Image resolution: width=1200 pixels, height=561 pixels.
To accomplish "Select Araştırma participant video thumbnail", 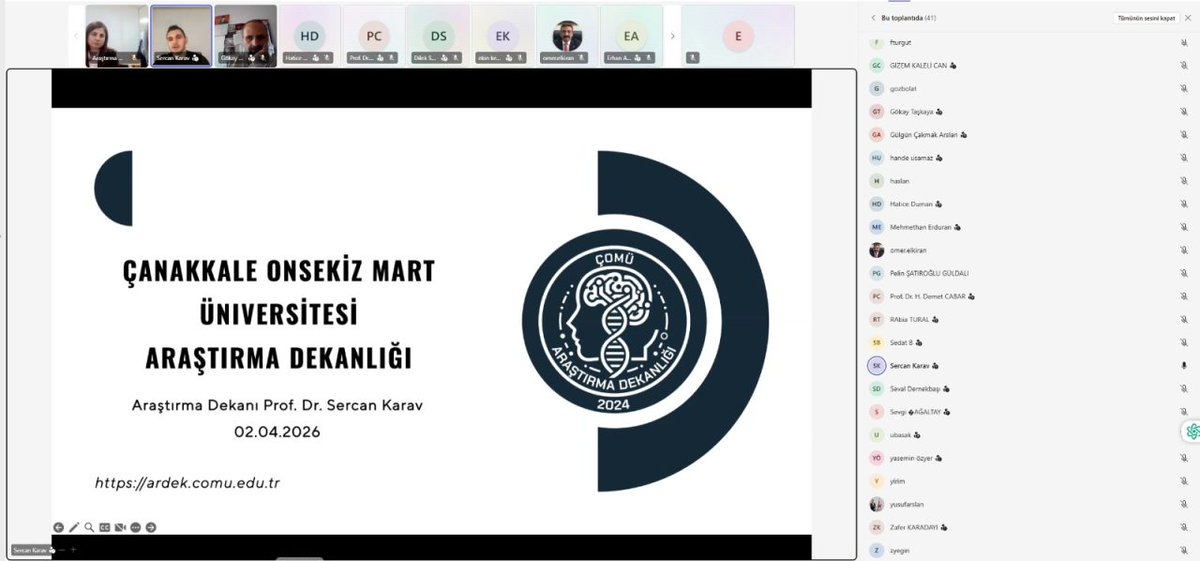I will (117, 36).
